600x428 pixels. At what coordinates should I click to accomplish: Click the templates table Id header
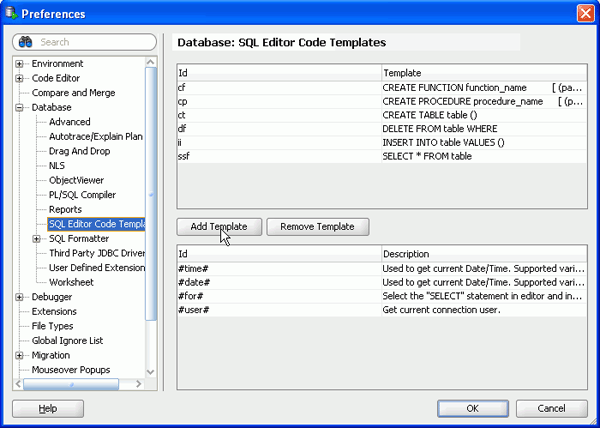279,73
